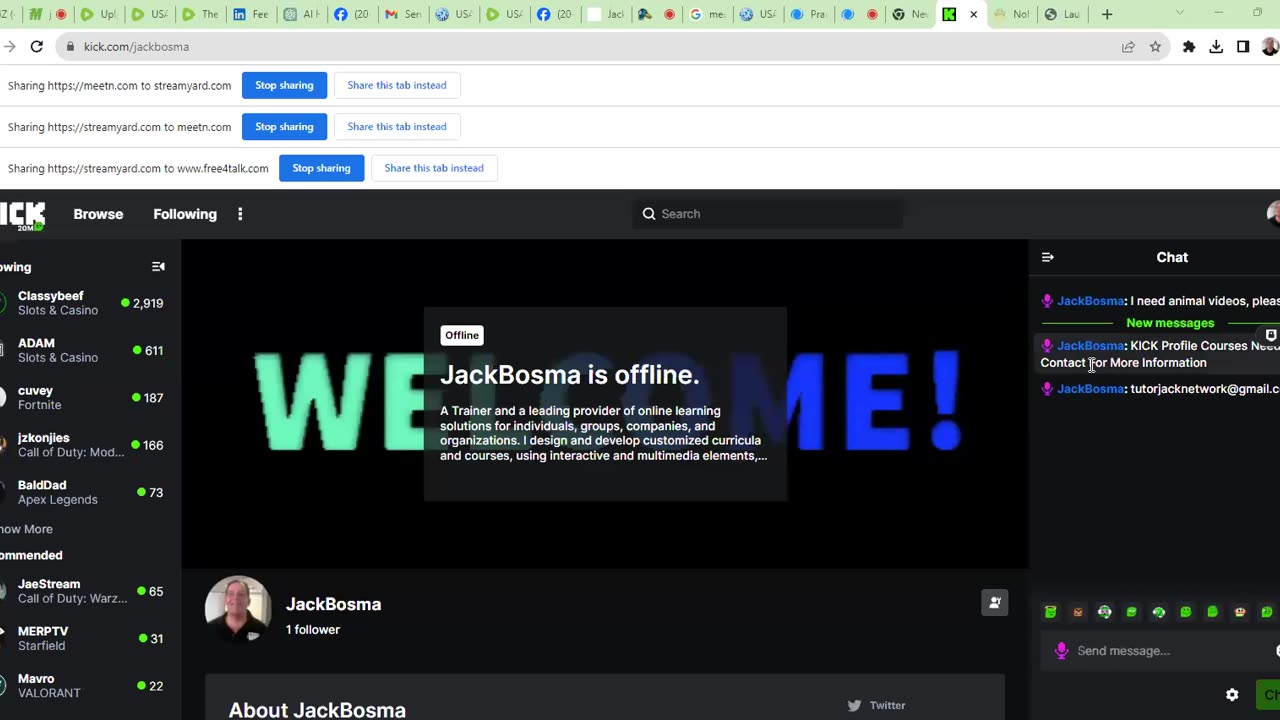Open the Chrome downloads icon

coord(1216,46)
